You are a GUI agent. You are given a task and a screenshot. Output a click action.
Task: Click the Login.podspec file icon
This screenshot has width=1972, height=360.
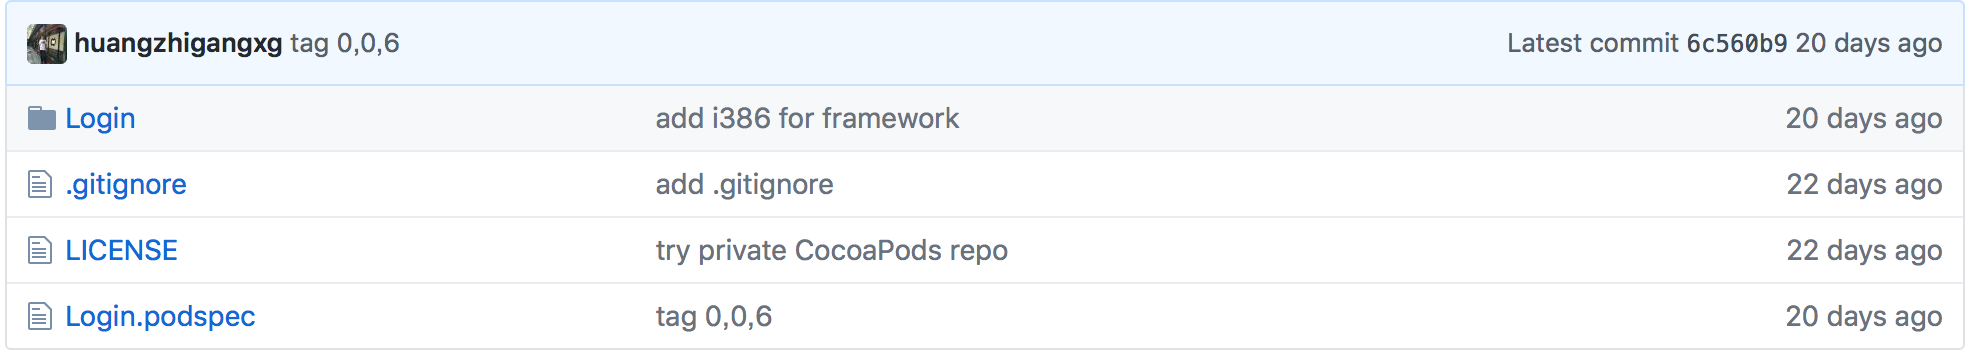[x=40, y=316]
